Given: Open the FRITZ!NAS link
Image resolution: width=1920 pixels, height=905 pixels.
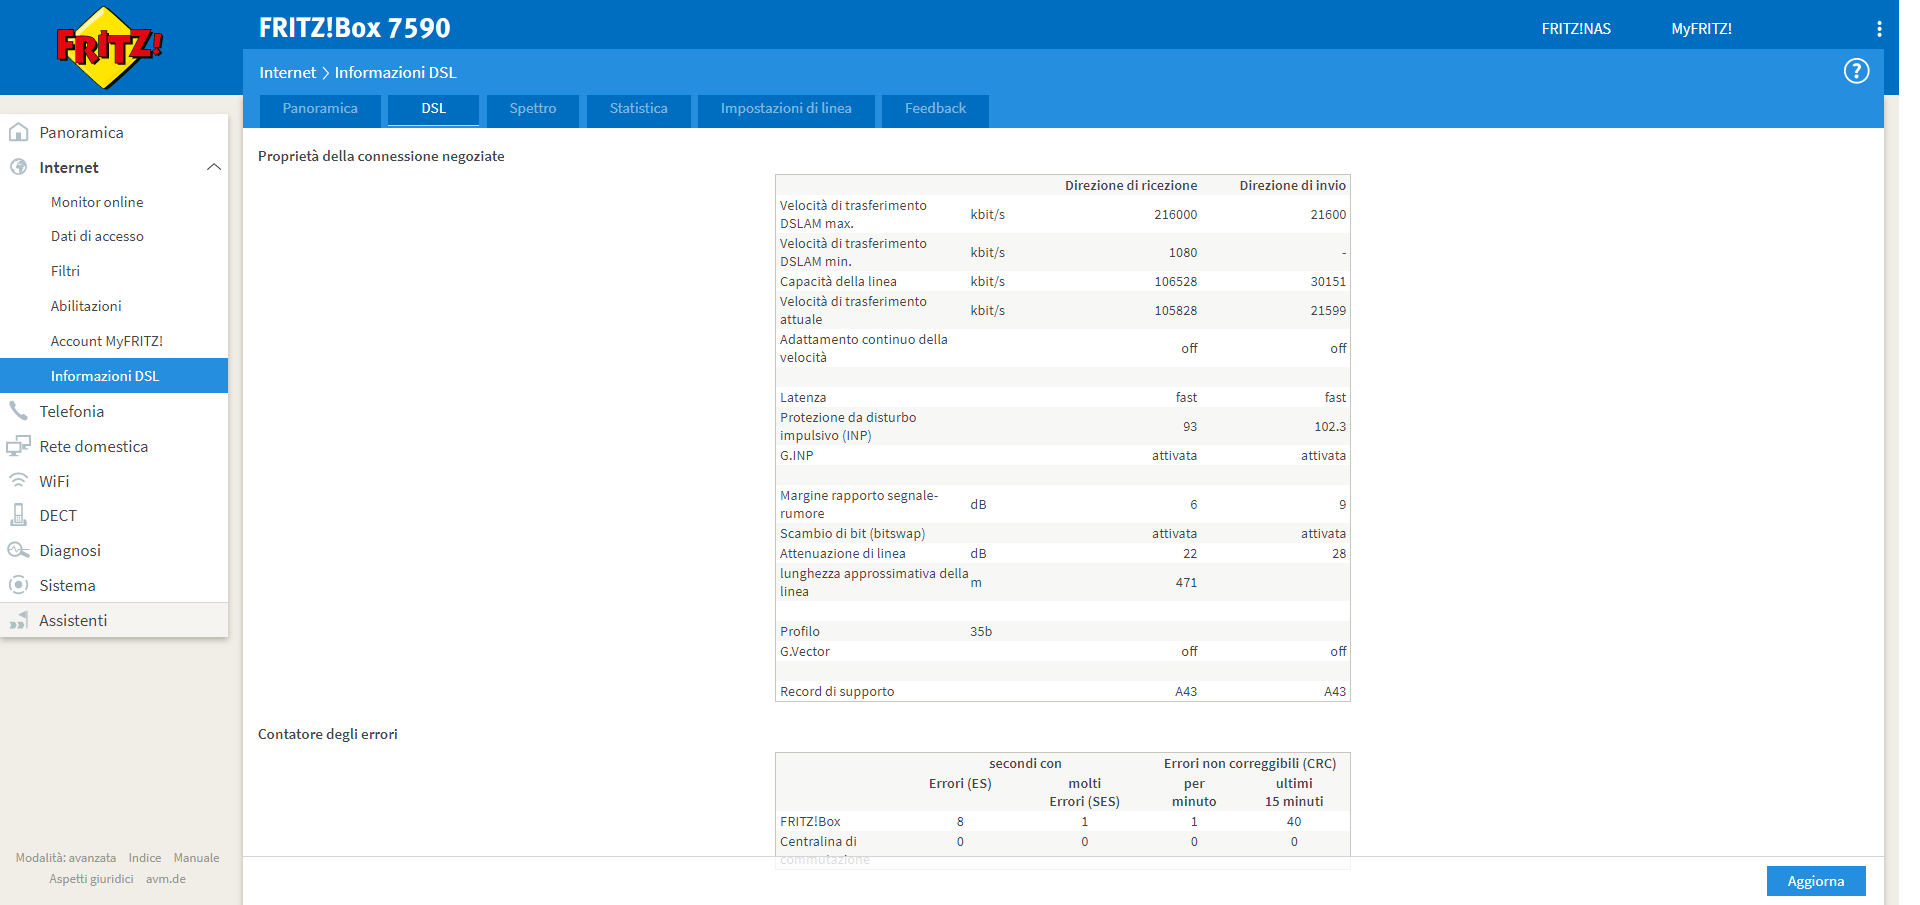Looking at the screenshot, I should 1576,29.
